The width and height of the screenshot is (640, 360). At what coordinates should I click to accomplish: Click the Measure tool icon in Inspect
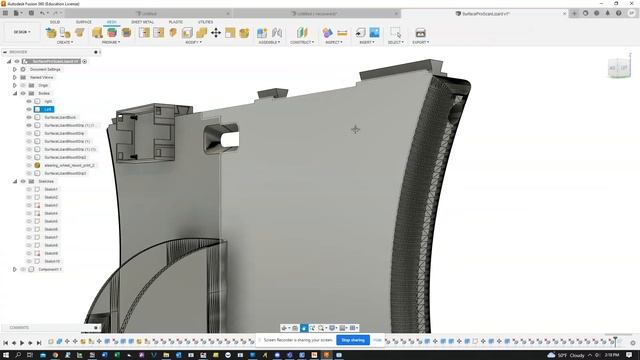[x=342, y=33]
